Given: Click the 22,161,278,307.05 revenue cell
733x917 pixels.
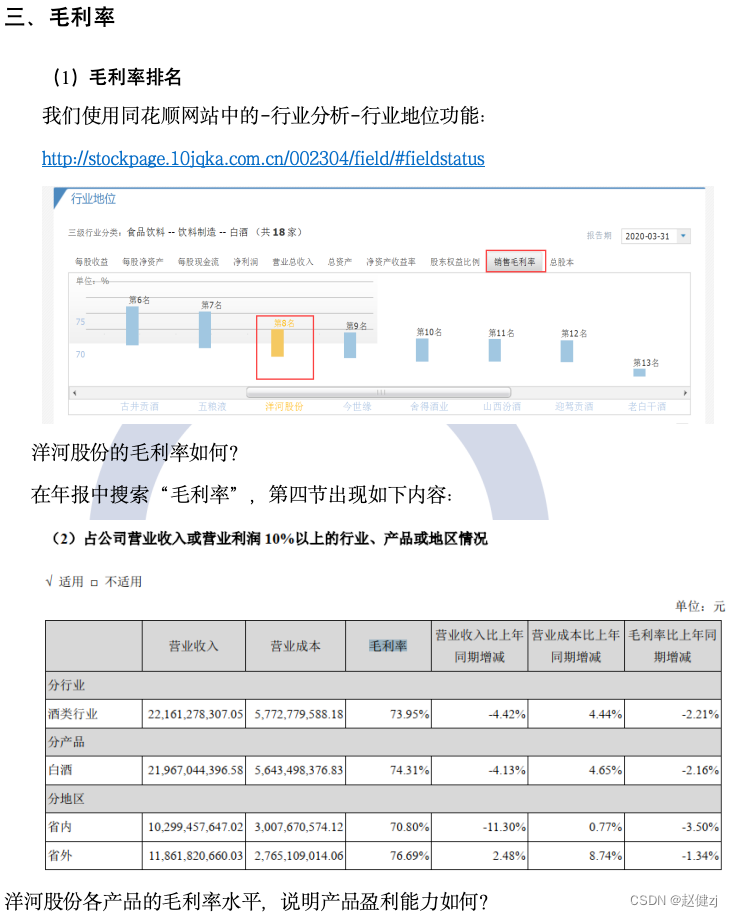Looking at the screenshot, I should (x=195, y=715).
